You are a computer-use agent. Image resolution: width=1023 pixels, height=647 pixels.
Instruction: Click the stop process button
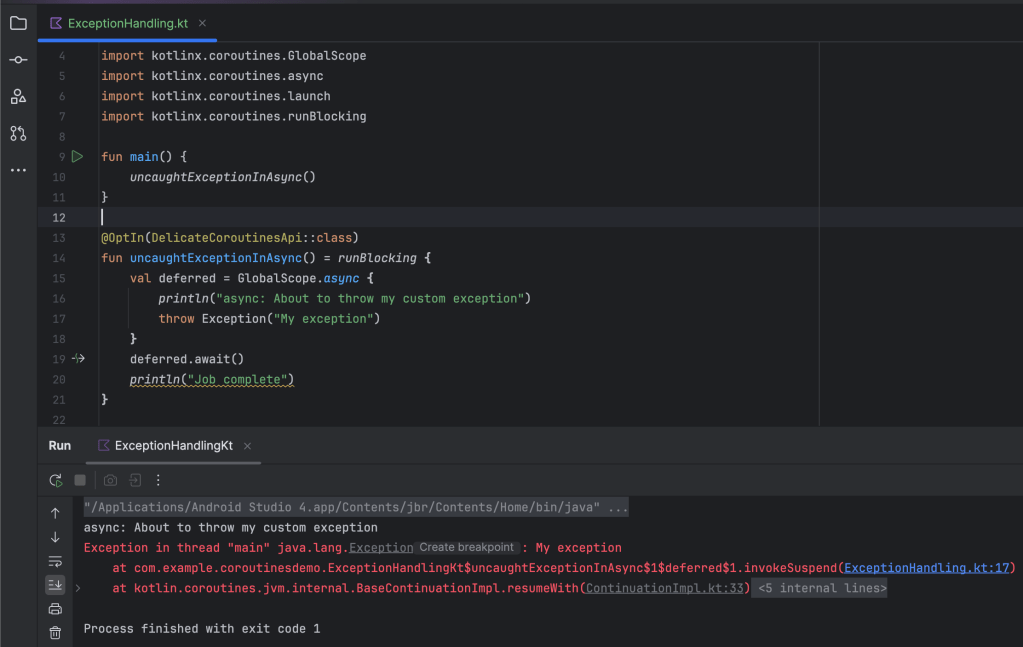pos(80,480)
